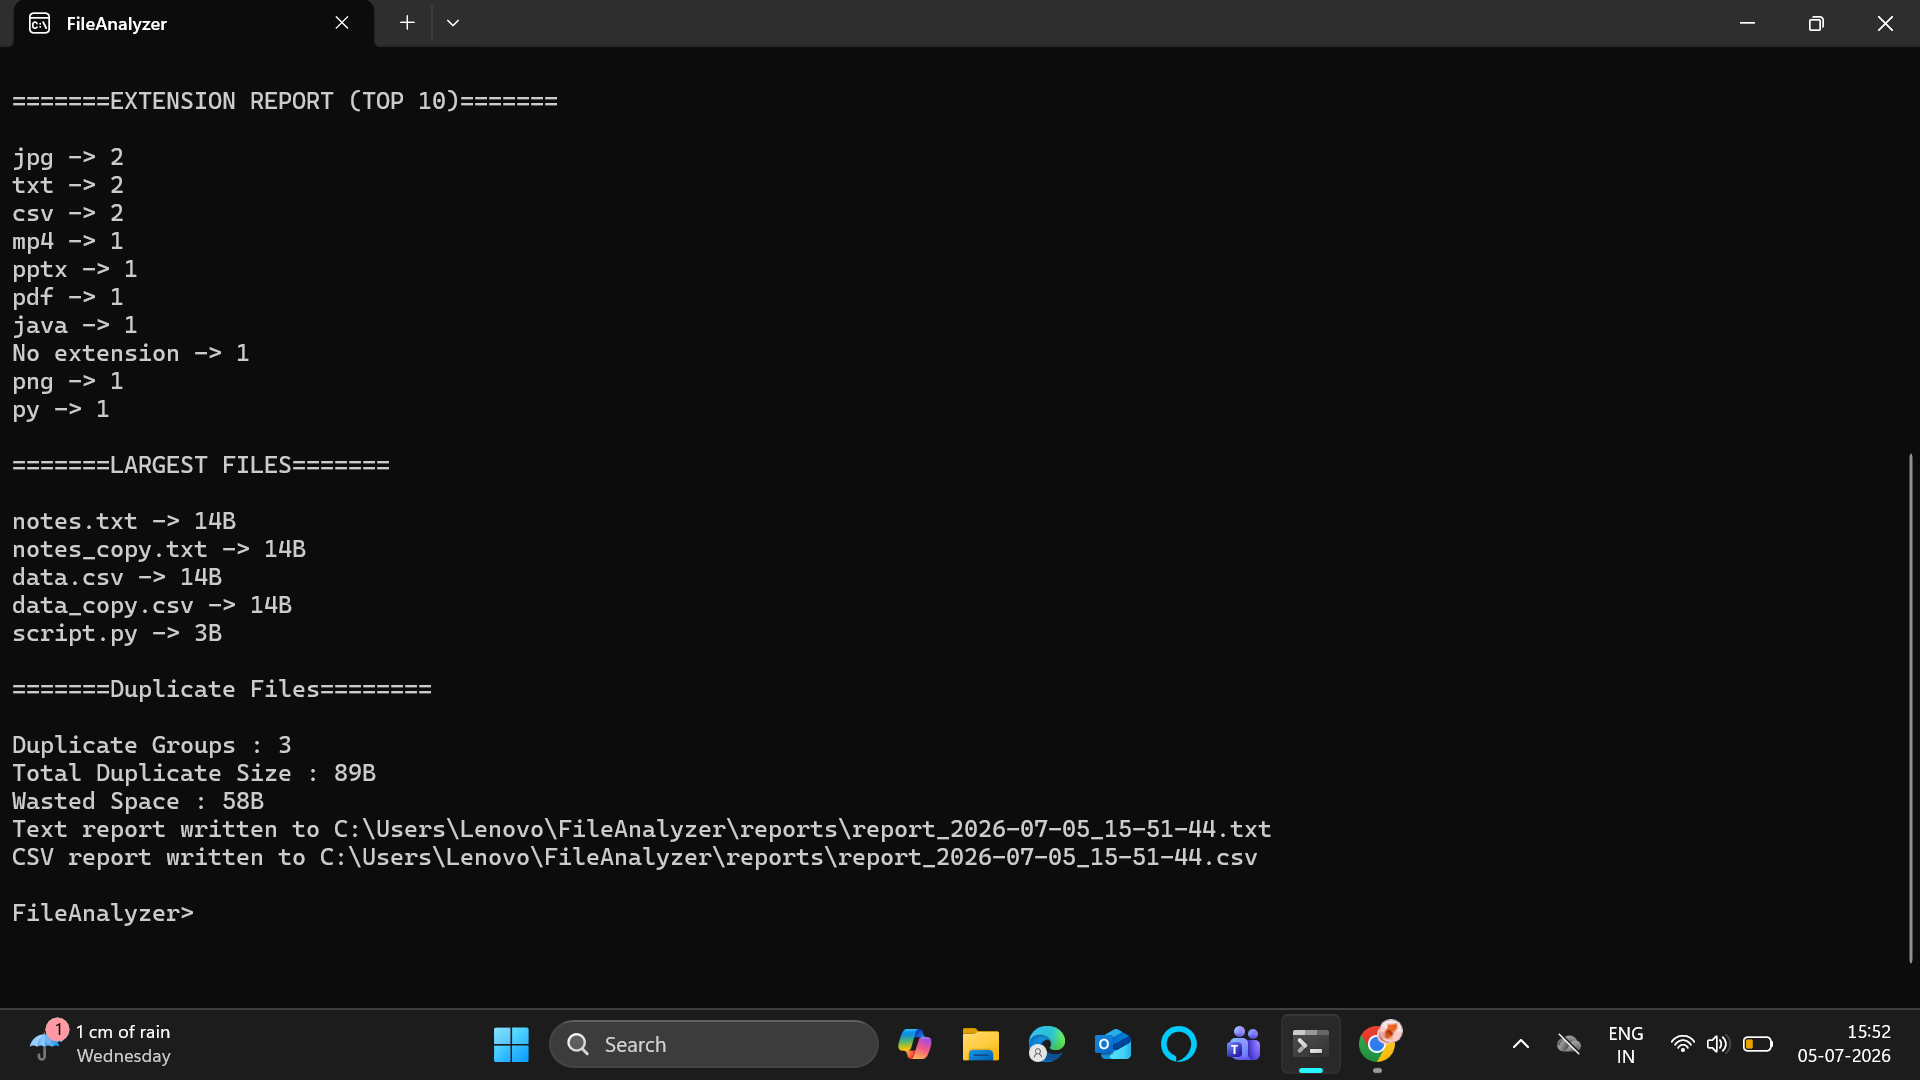Open a new terminal tab
1920x1080 pixels.
coord(407,23)
